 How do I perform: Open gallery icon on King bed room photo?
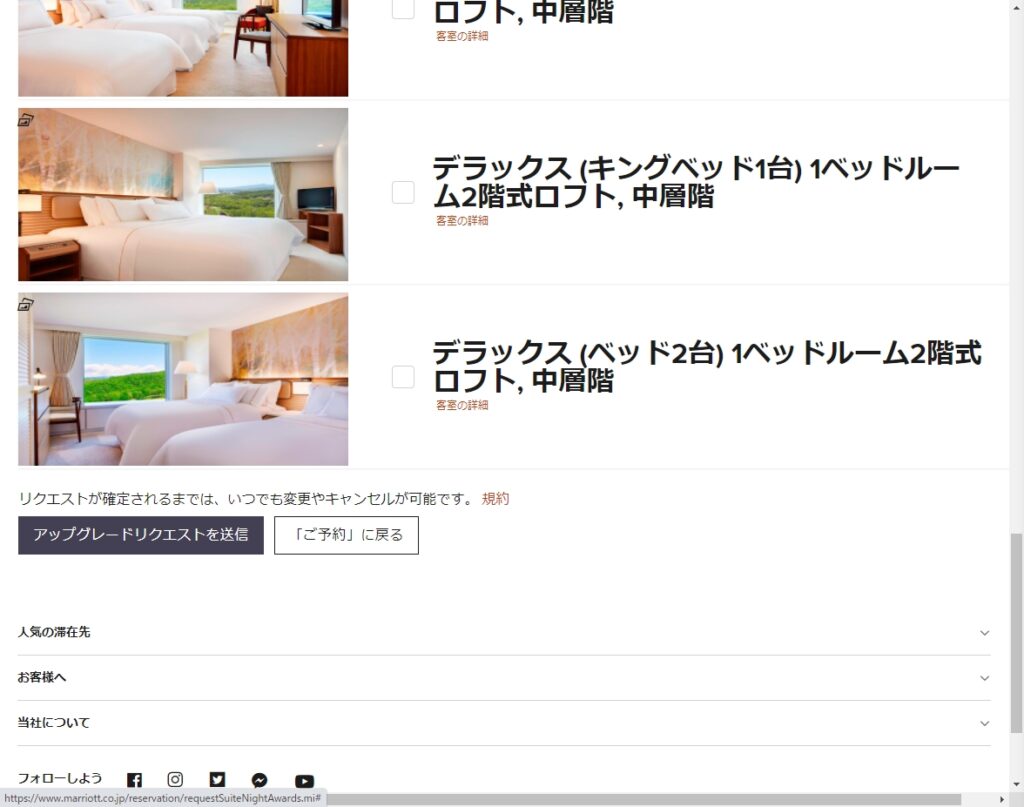click(25, 119)
